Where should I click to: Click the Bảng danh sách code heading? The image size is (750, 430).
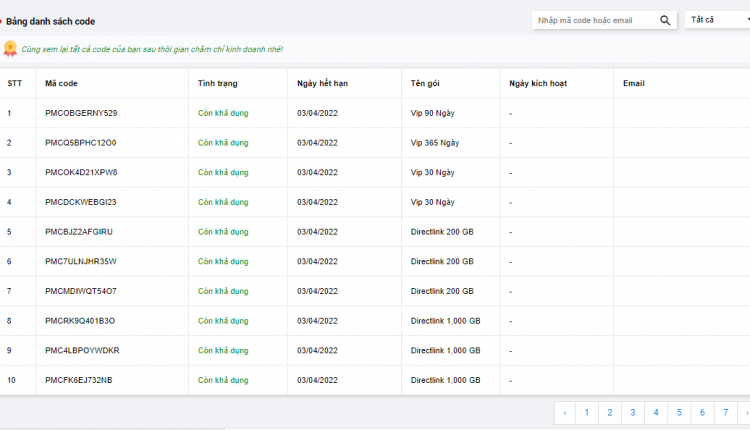click(51, 22)
